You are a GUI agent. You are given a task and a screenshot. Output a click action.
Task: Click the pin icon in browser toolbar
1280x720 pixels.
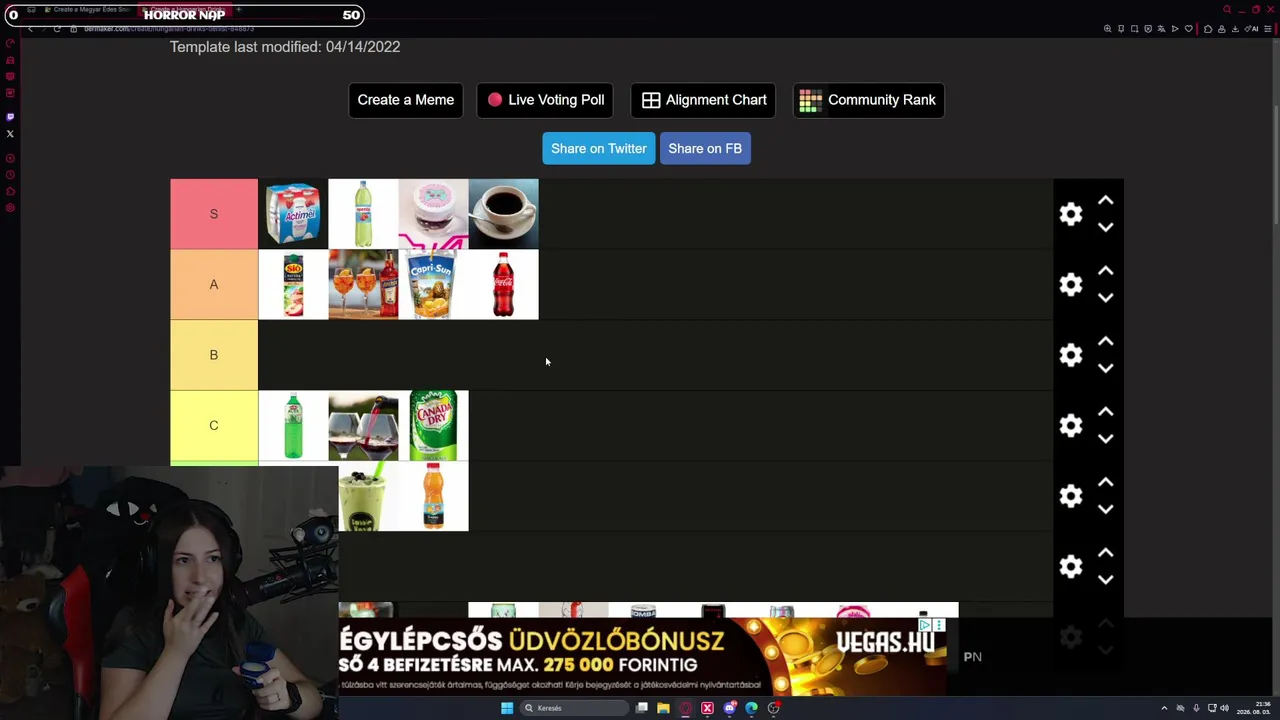point(1121,29)
